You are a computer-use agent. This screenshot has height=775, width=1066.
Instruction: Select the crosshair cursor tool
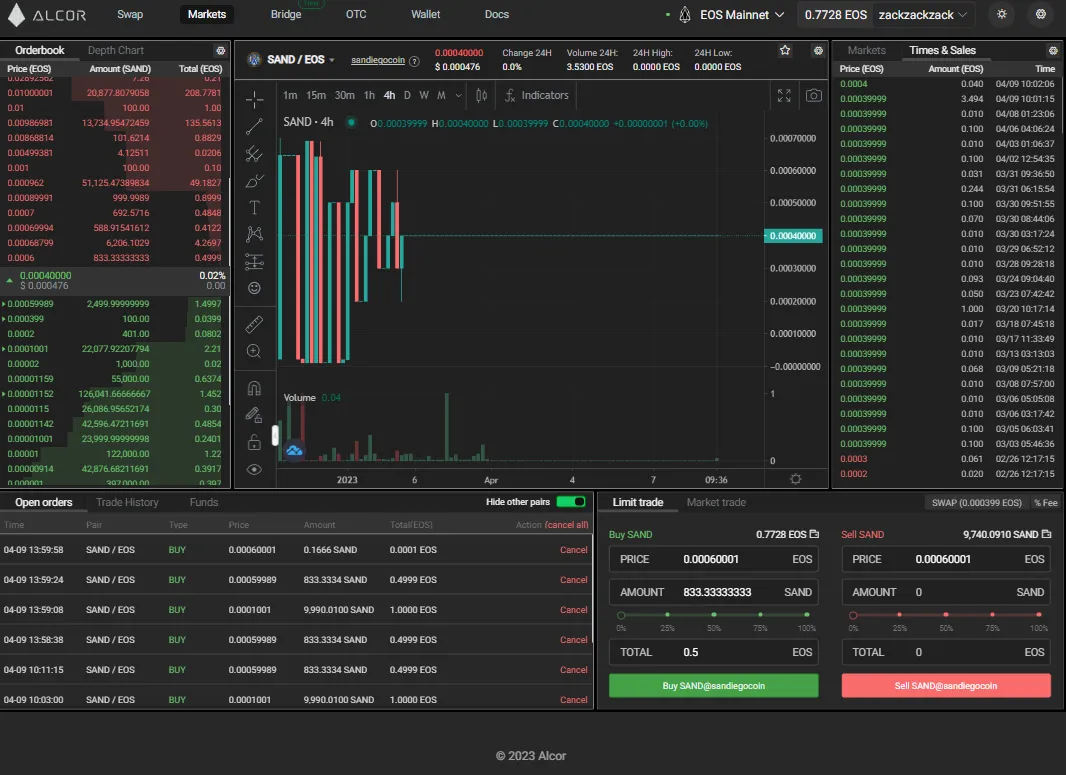254,100
